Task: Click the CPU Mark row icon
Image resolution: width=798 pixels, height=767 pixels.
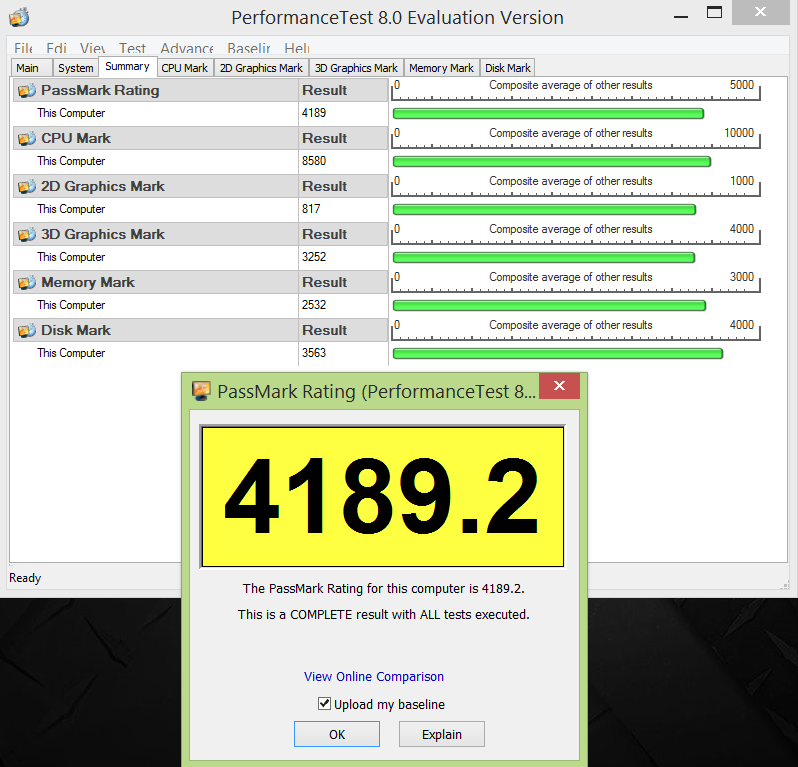Action: click(26, 138)
